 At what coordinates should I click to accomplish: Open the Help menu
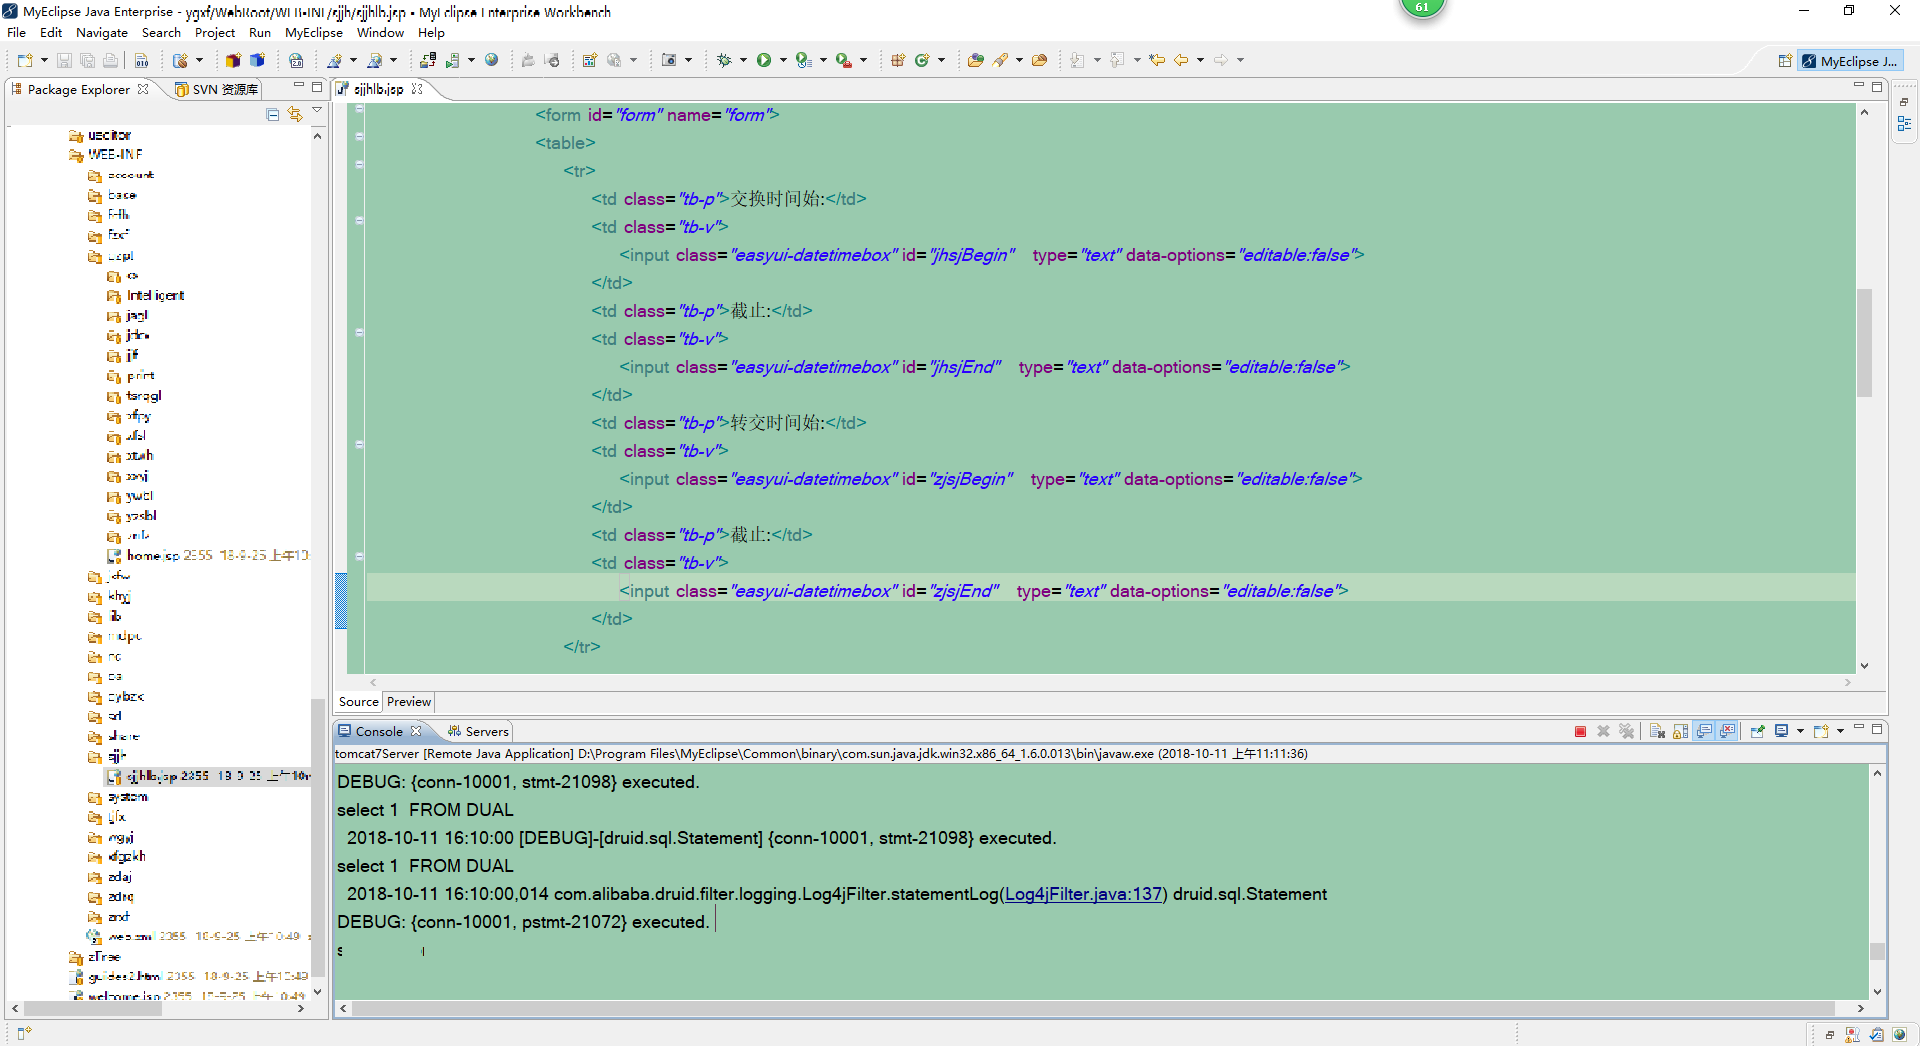431,33
